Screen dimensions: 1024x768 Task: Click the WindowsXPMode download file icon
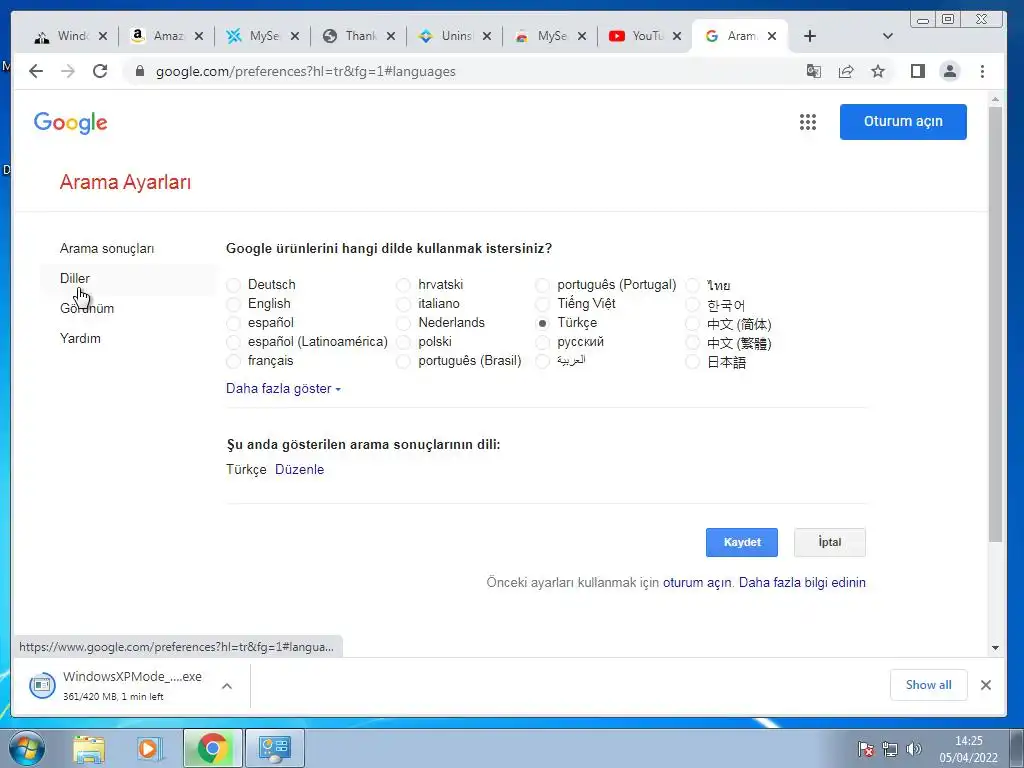[42, 685]
